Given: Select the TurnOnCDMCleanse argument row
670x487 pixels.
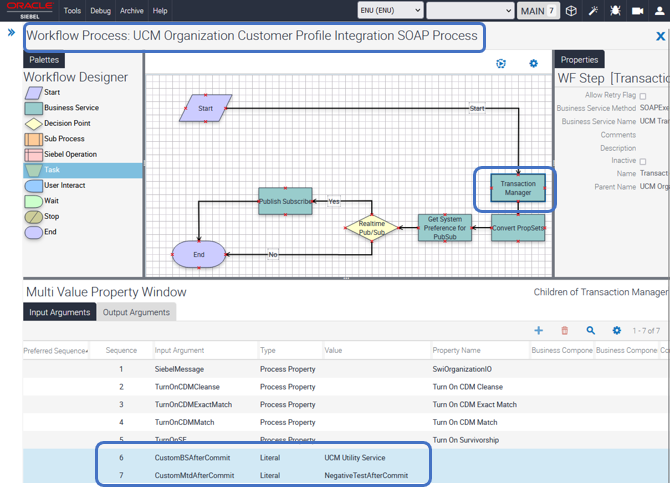Looking at the screenshot, I should 345,387.
